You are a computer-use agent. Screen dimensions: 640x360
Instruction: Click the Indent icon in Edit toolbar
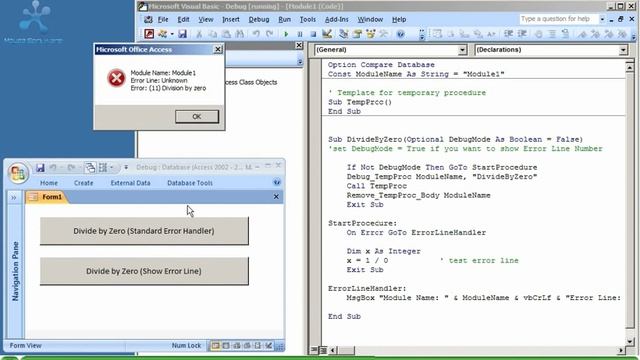pyautogui.click(x=508, y=34)
